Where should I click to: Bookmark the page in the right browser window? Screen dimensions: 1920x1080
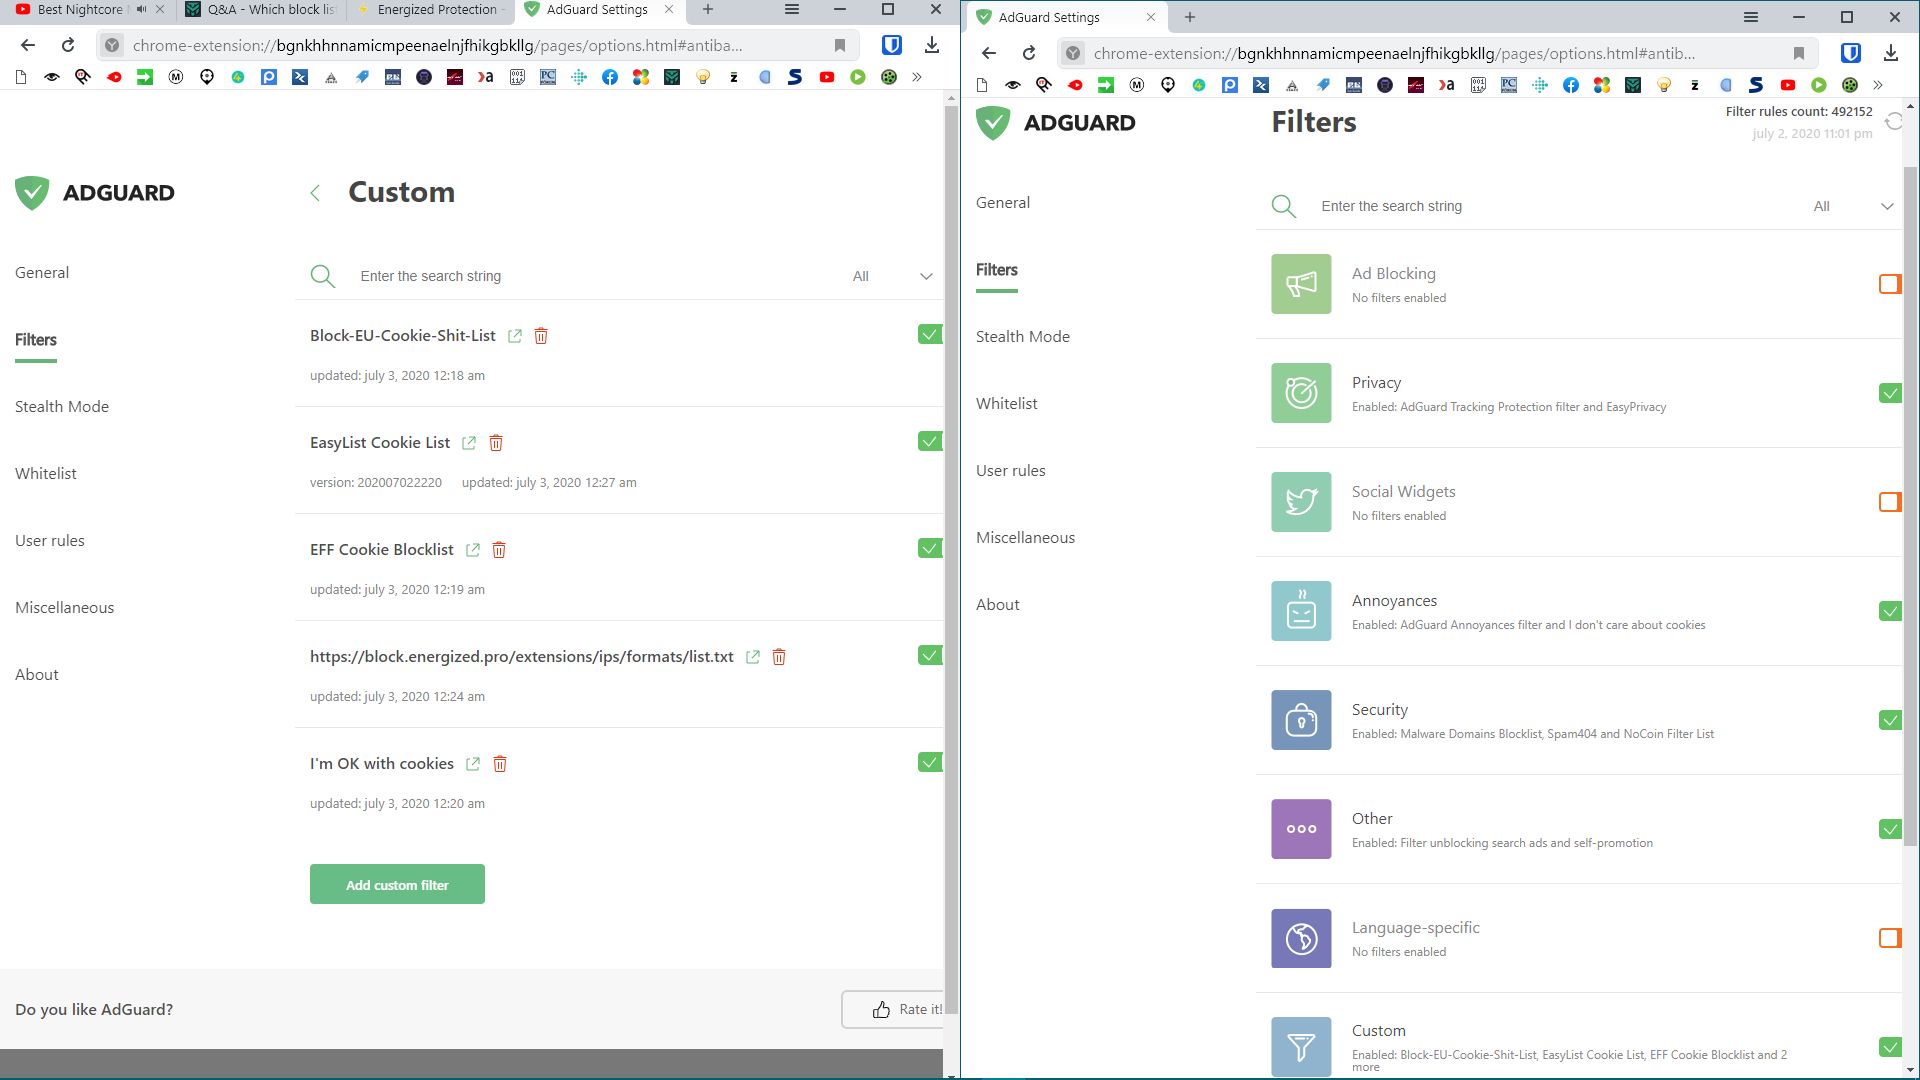click(x=1799, y=53)
